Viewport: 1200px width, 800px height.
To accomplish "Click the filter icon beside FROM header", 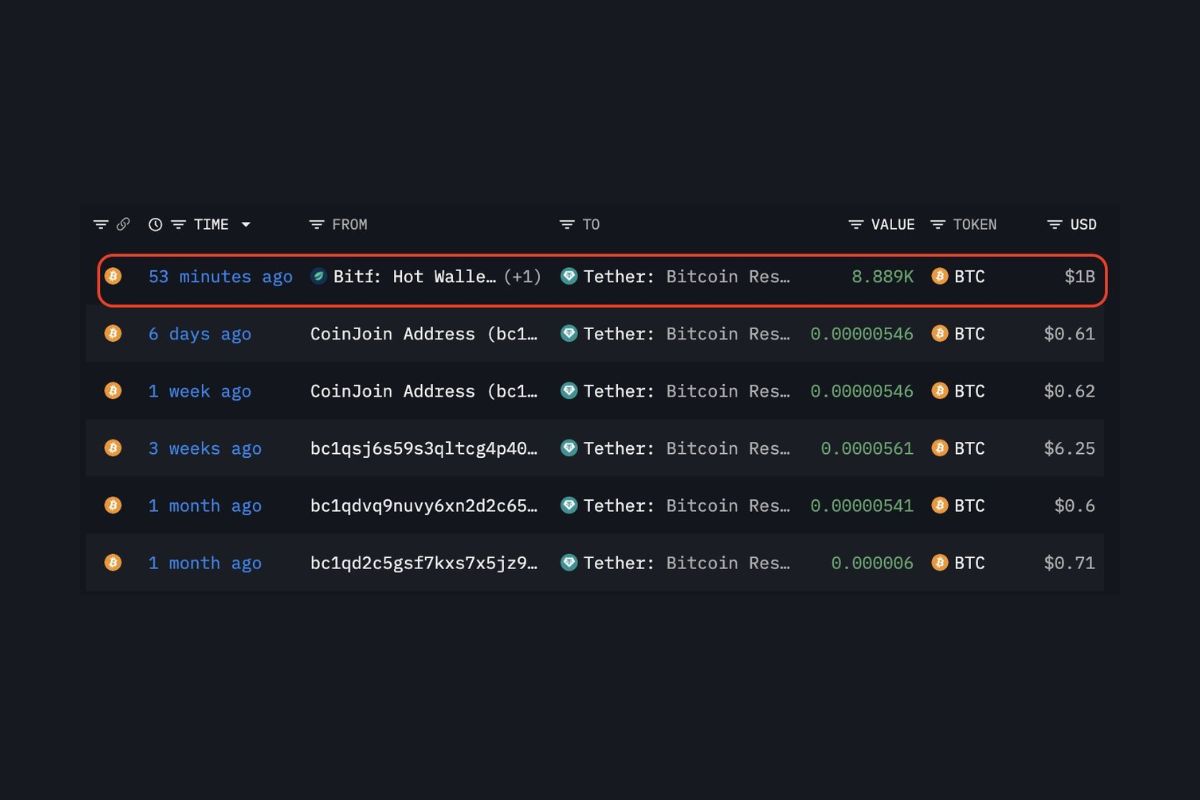I will pos(317,225).
